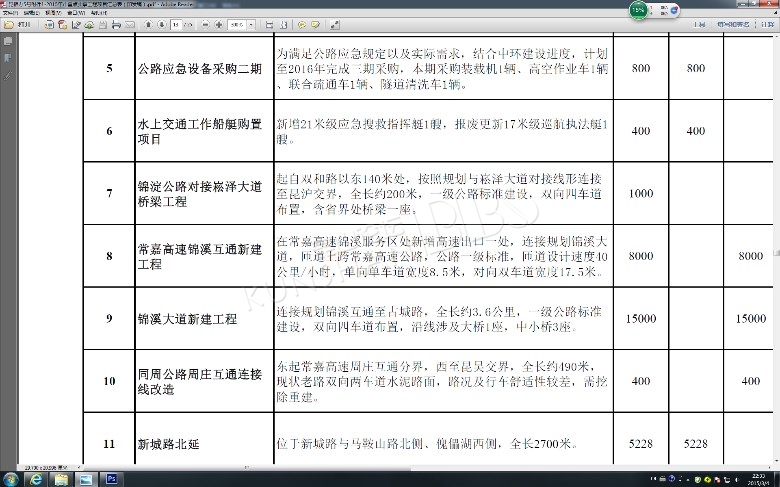The width and height of the screenshot is (780, 487).
Task: Open the Edit menu
Action: tap(31, 12)
